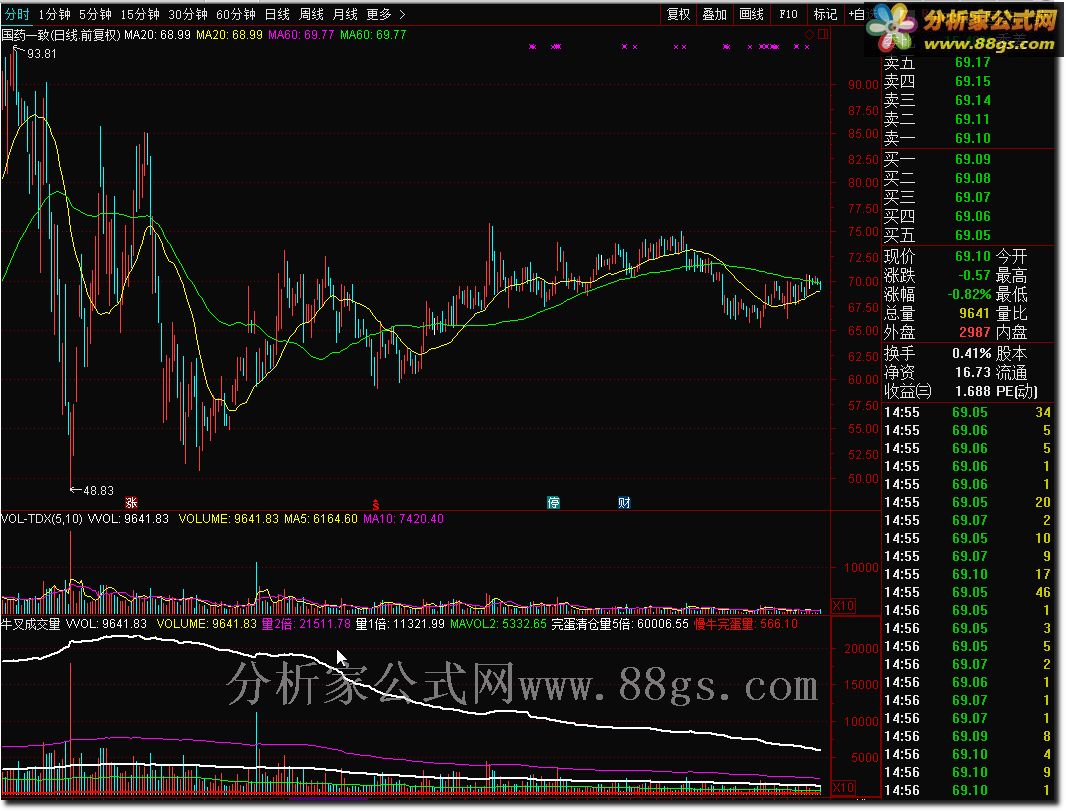This screenshot has width=1066, height=811.
Task: Click the PE(动) label
Action: point(1017,392)
